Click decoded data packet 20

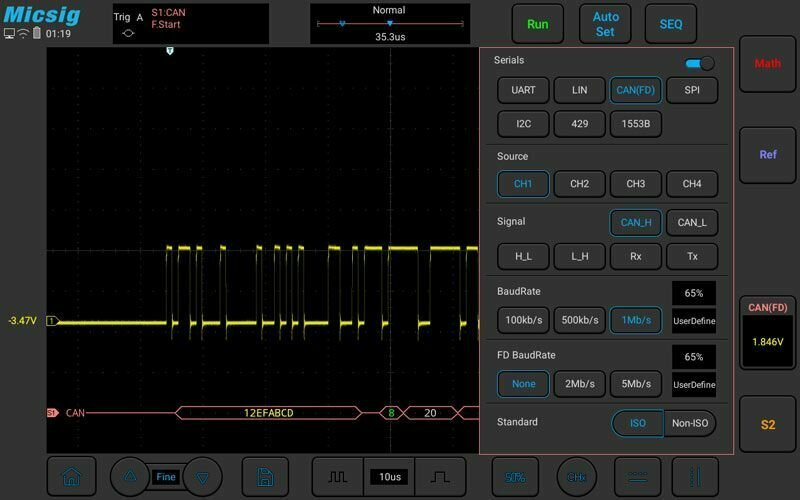click(430, 413)
